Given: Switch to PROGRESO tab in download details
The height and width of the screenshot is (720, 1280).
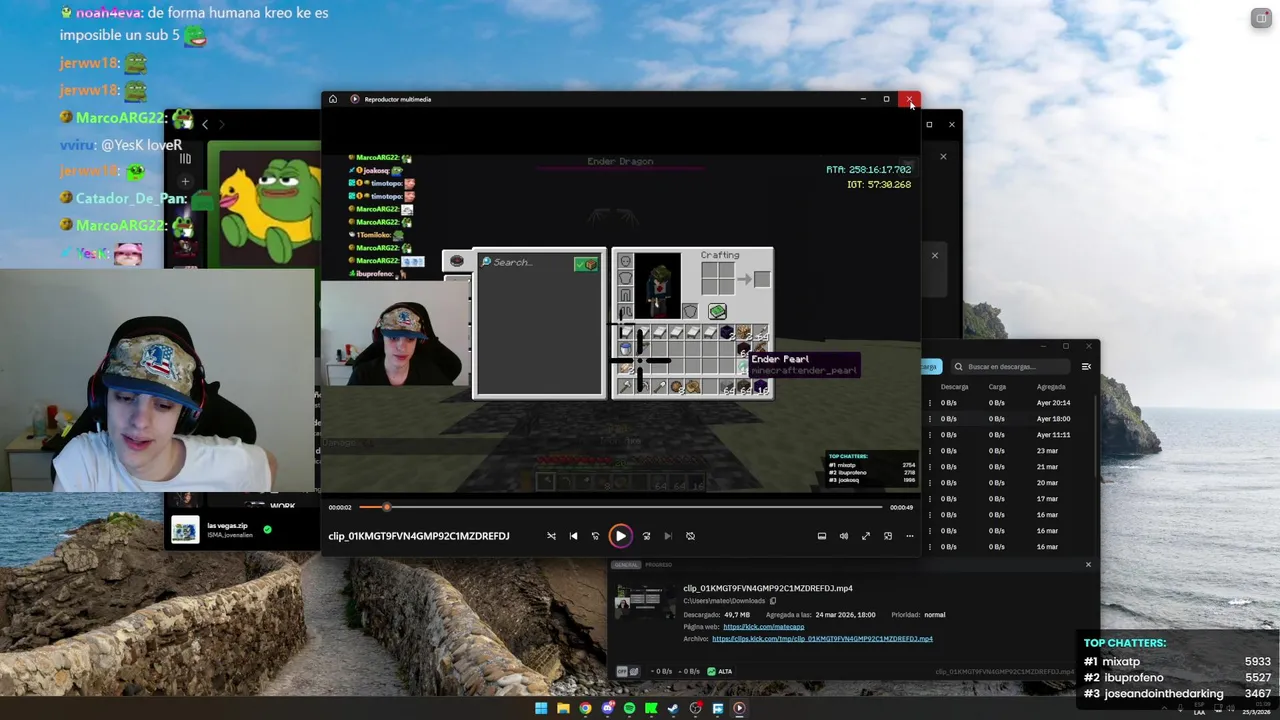Looking at the screenshot, I should pos(659,565).
